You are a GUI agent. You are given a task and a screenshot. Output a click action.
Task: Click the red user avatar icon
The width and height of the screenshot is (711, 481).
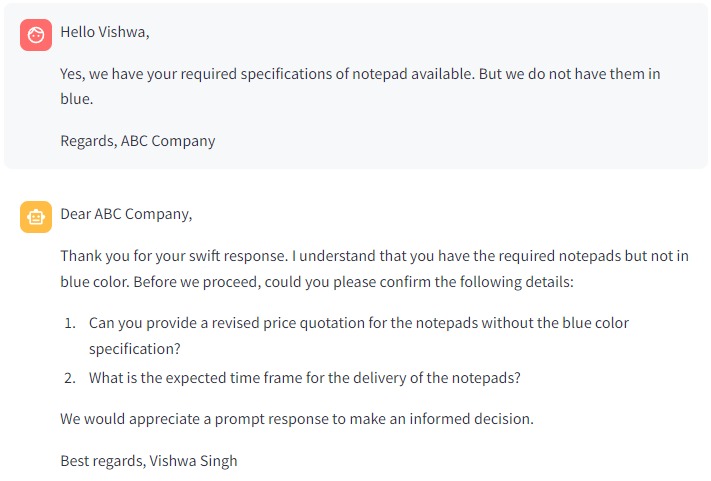click(x=36, y=35)
